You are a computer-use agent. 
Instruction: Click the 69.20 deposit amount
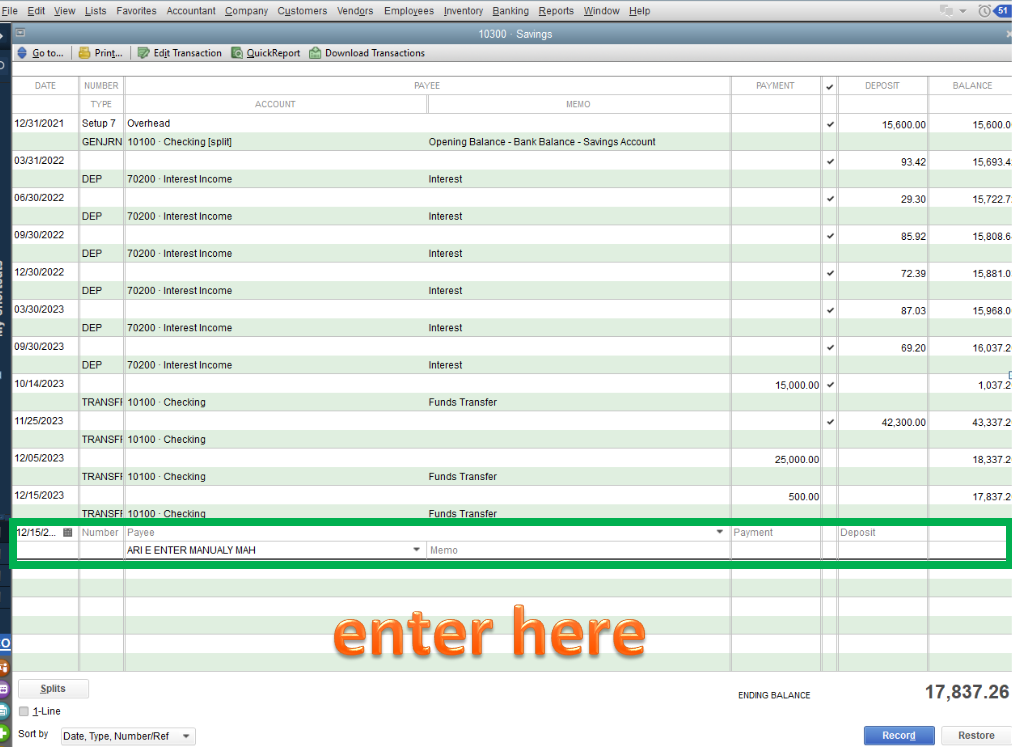pyautogui.click(x=913, y=348)
